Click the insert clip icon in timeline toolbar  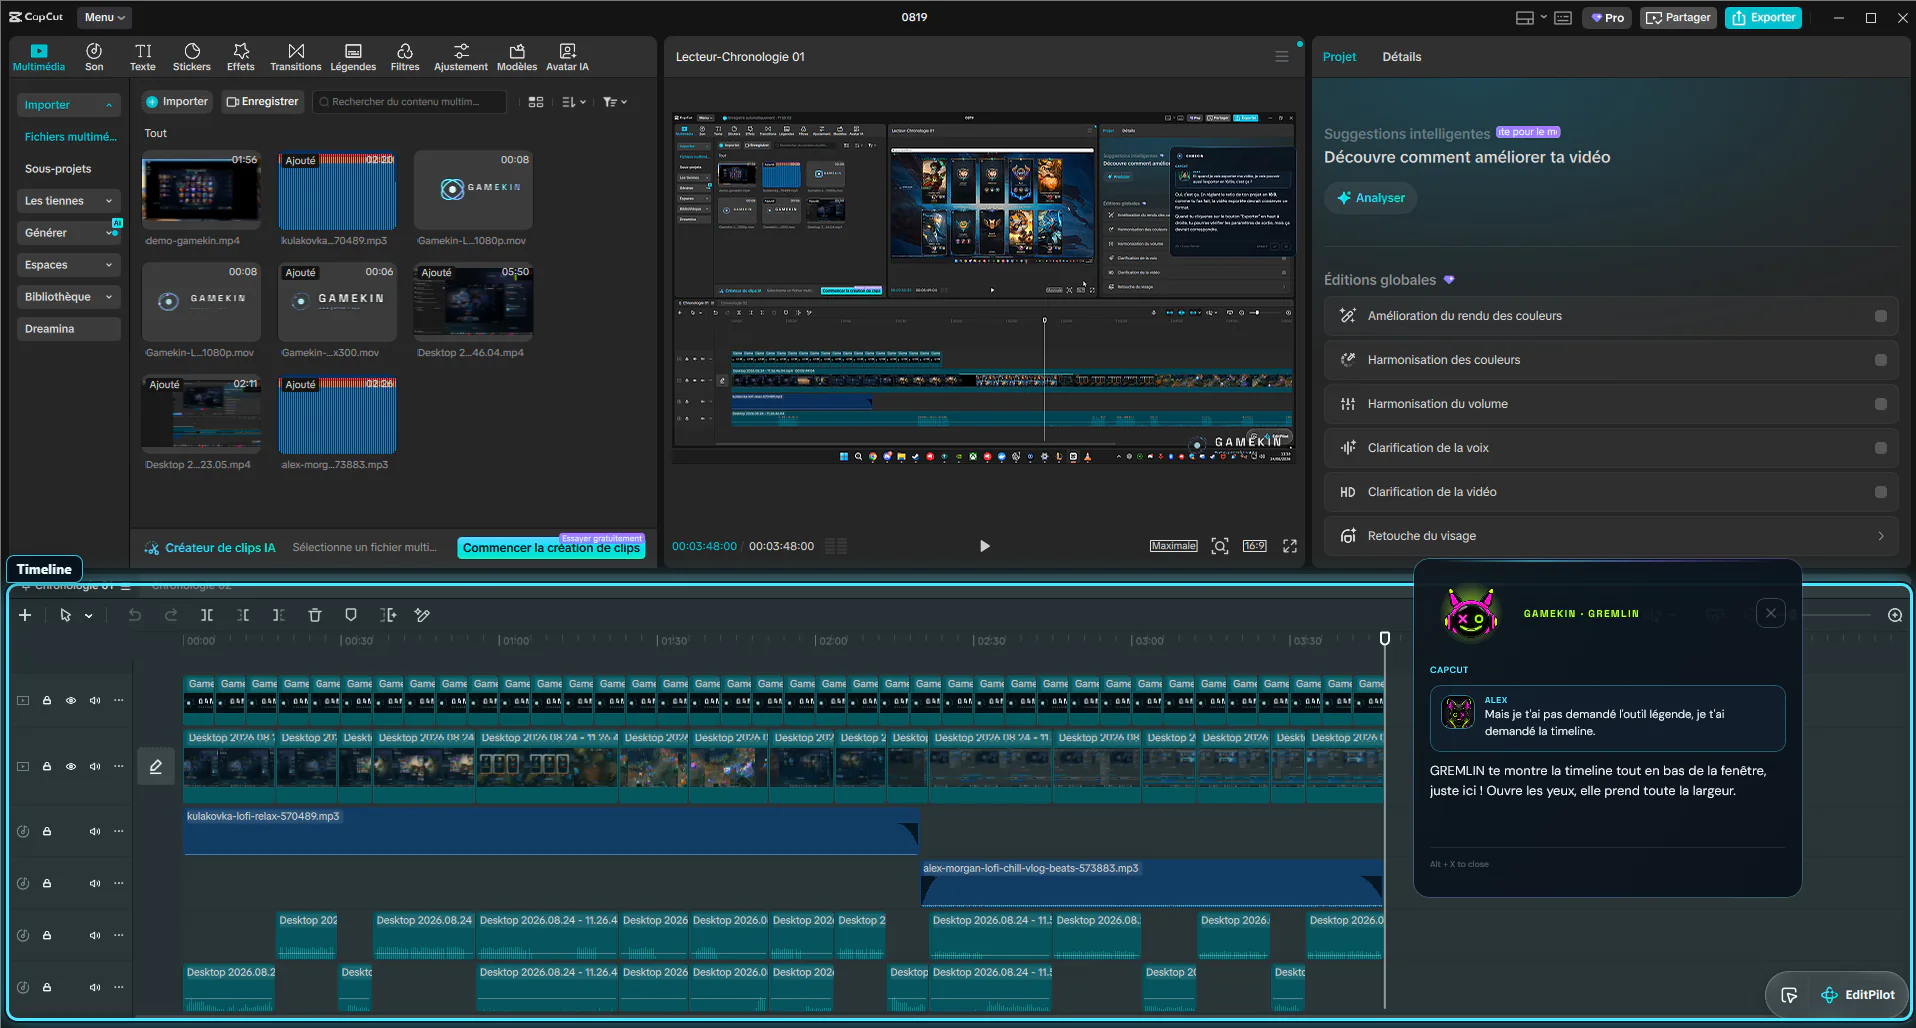pyautogui.click(x=388, y=615)
